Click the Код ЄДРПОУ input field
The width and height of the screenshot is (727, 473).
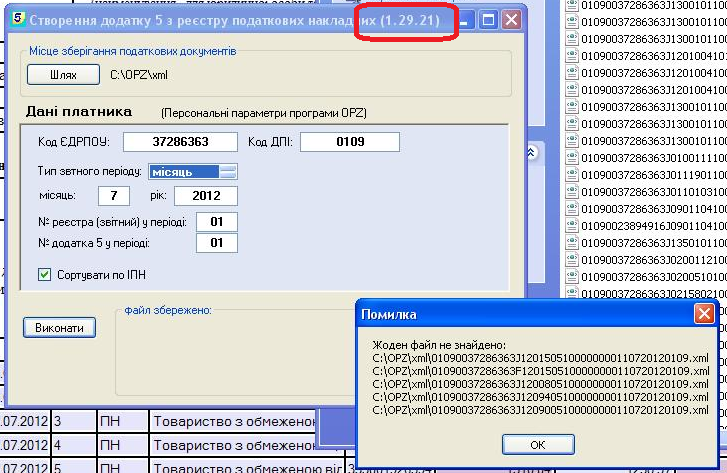(x=181, y=142)
